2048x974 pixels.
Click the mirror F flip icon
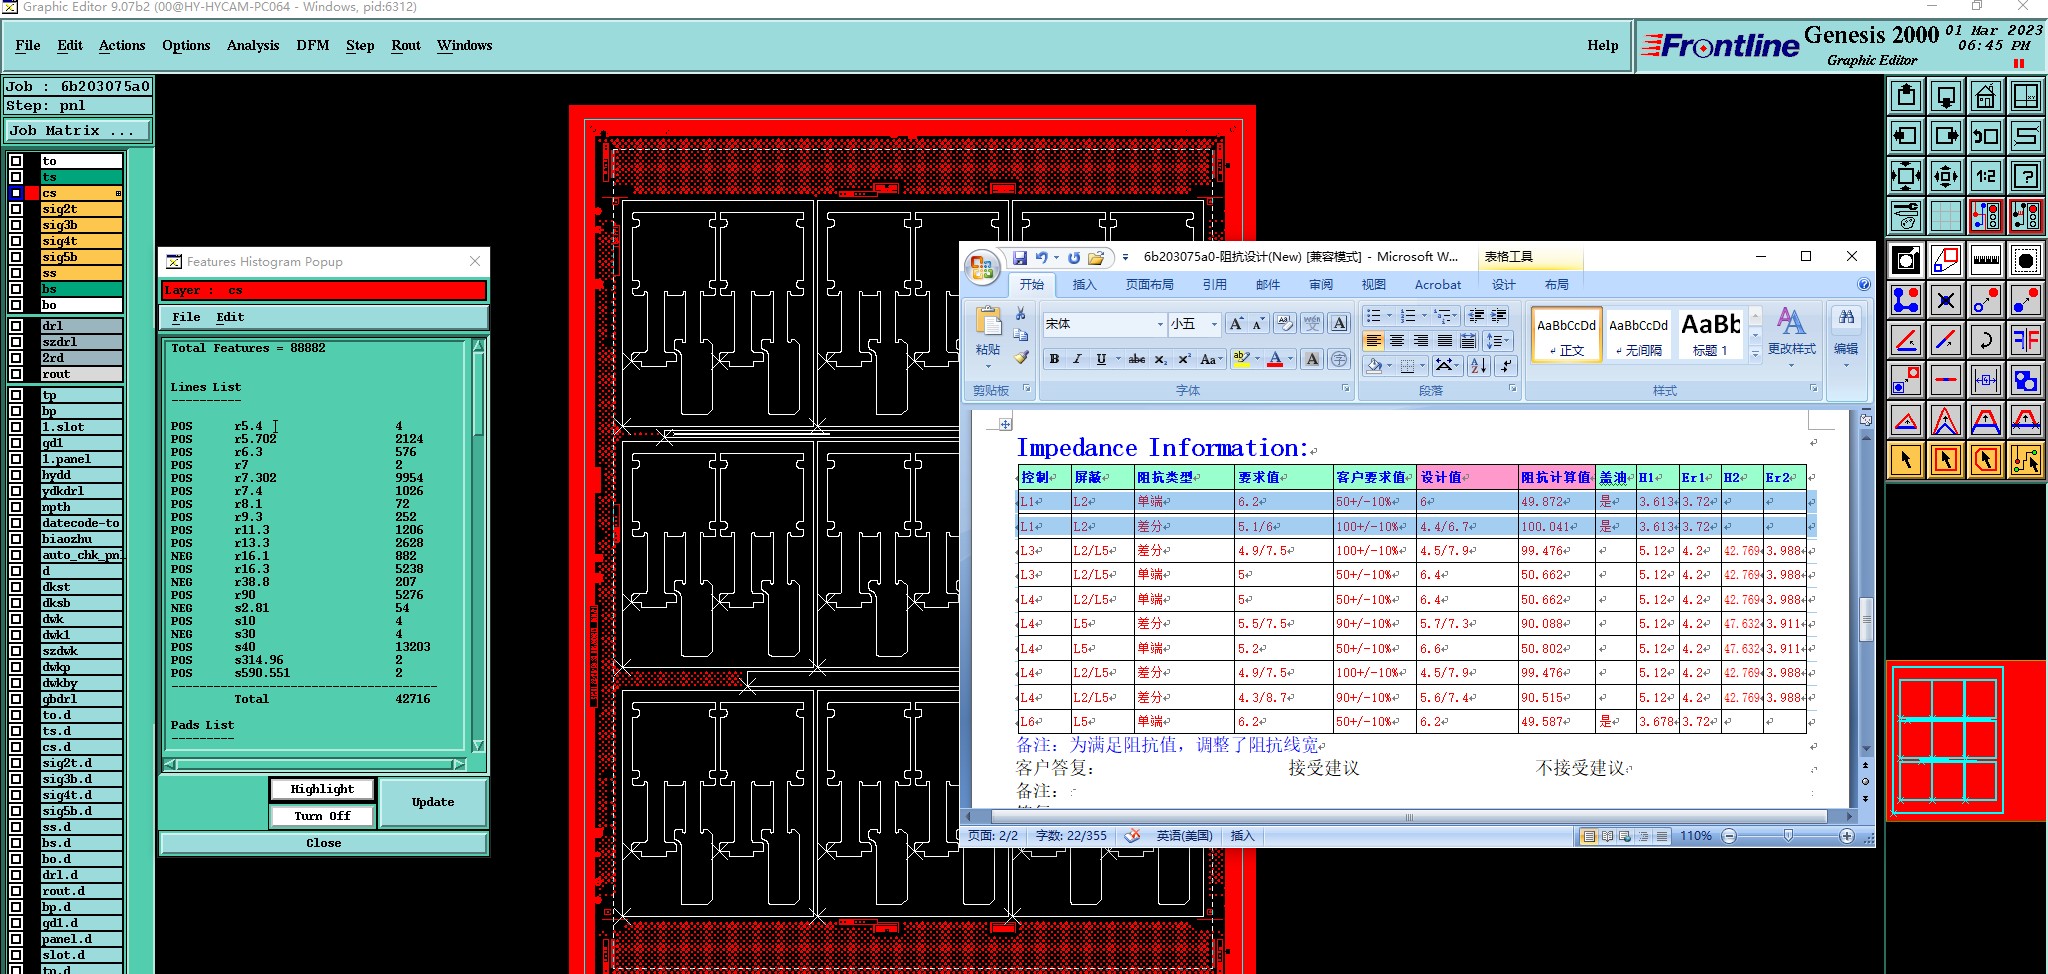coord(2025,340)
